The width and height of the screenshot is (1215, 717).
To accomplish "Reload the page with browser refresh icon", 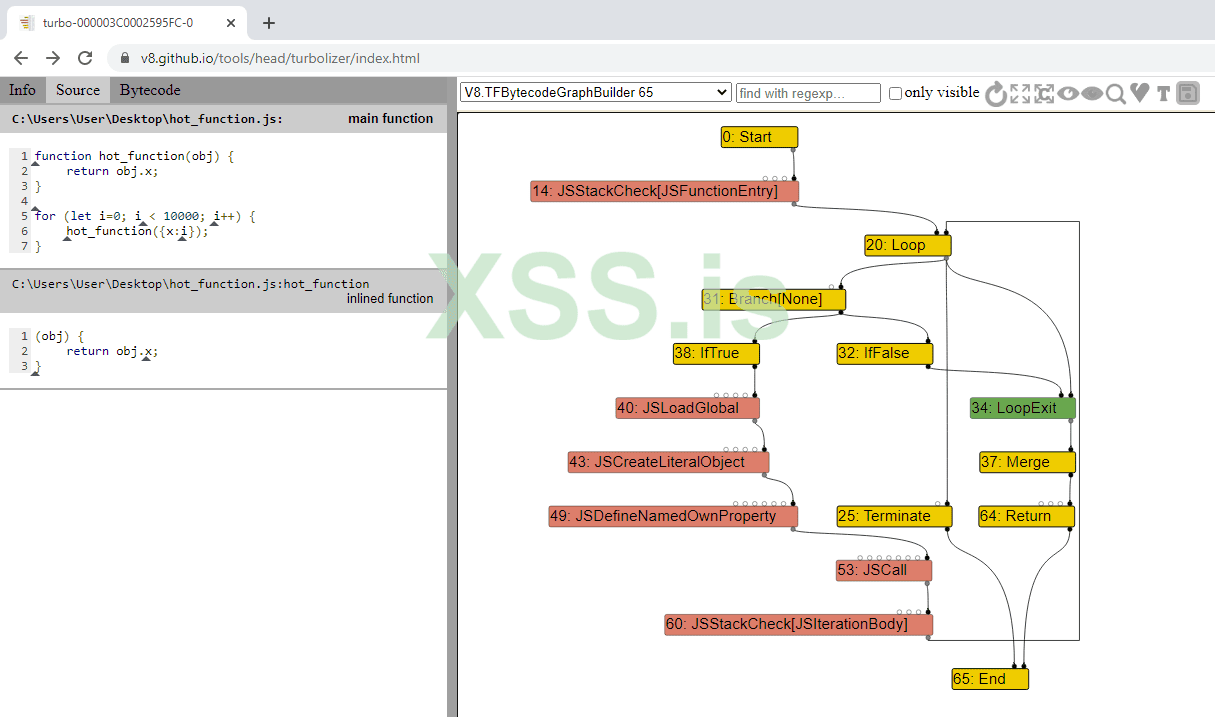I will [x=85, y=58].
